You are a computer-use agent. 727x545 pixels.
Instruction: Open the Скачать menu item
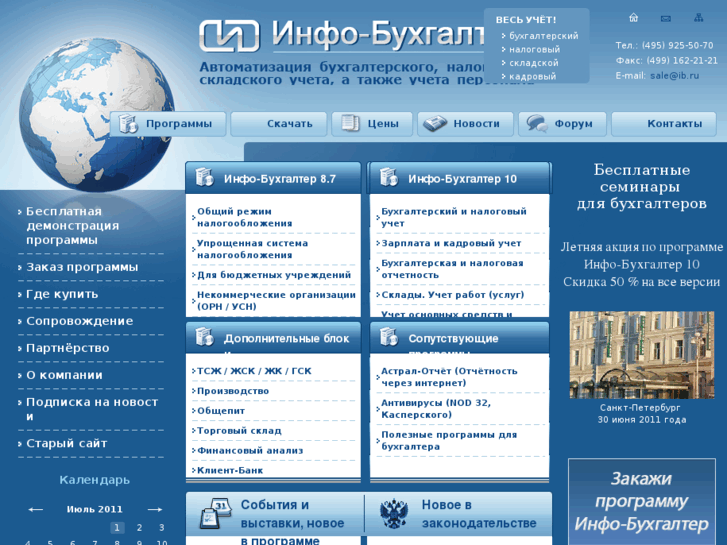click(x=279, y=124)
